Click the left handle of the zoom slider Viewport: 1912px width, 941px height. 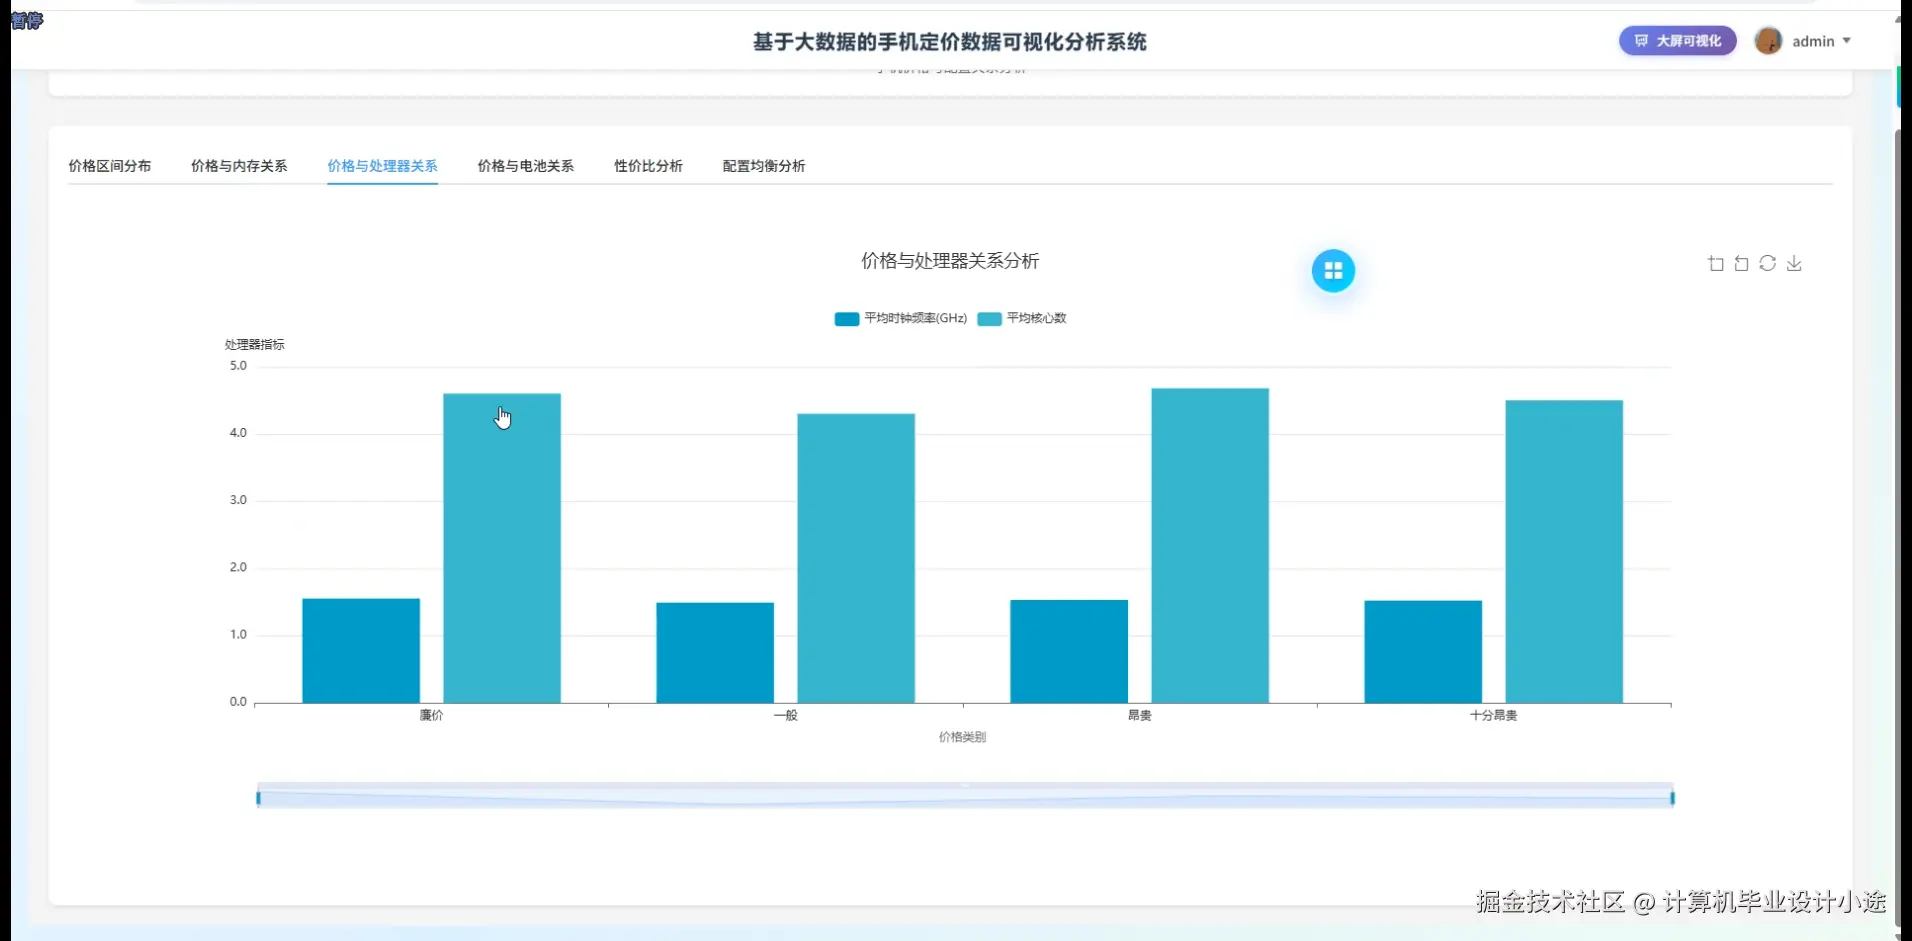(x=258, y=798)
